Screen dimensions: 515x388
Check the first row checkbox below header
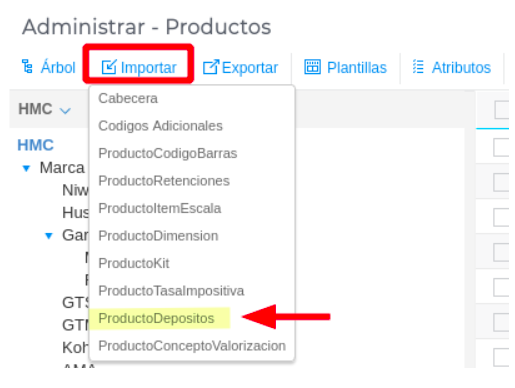coord(501,147)
